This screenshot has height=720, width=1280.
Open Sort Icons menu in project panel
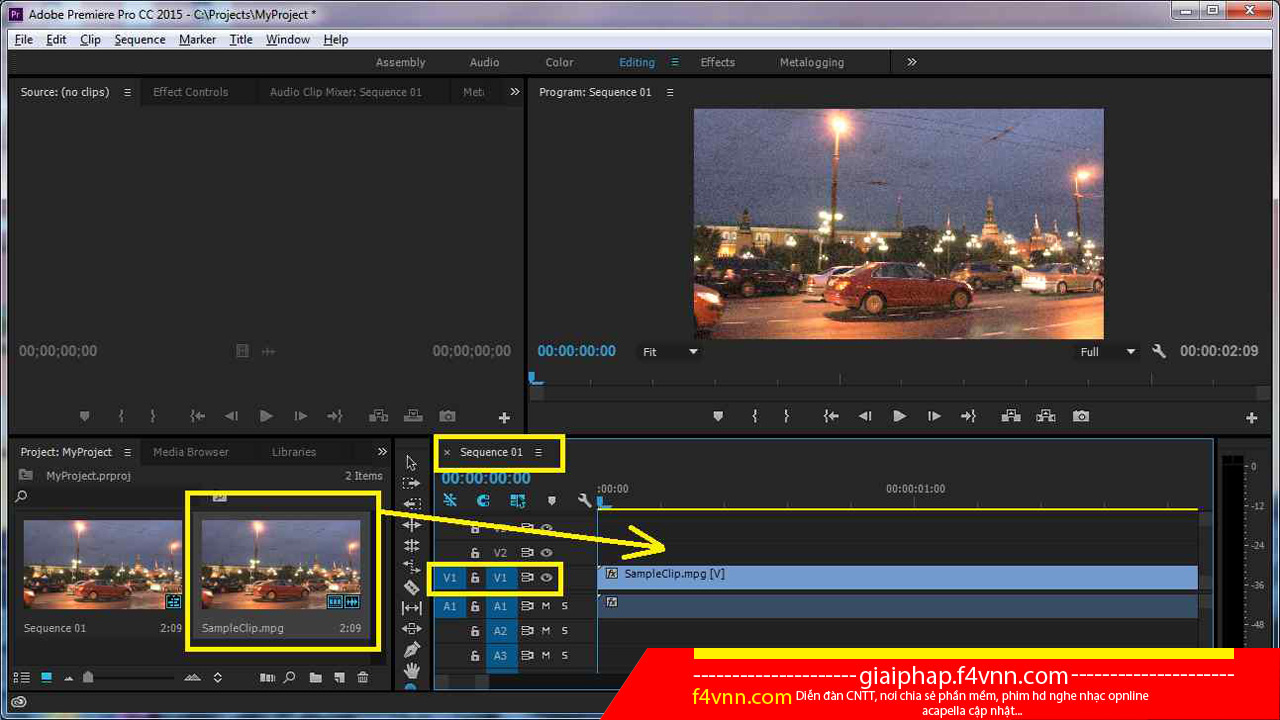[x=218, y=677]
